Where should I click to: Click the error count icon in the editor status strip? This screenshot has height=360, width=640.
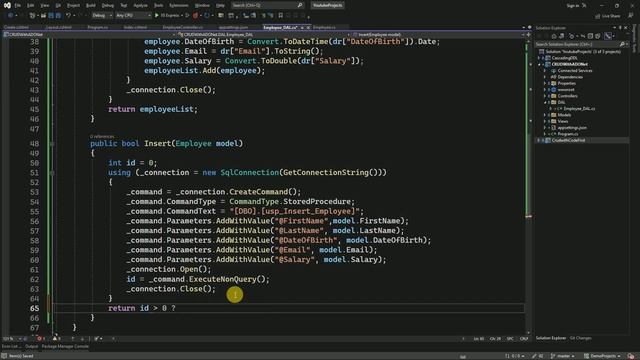pos(41,338)
